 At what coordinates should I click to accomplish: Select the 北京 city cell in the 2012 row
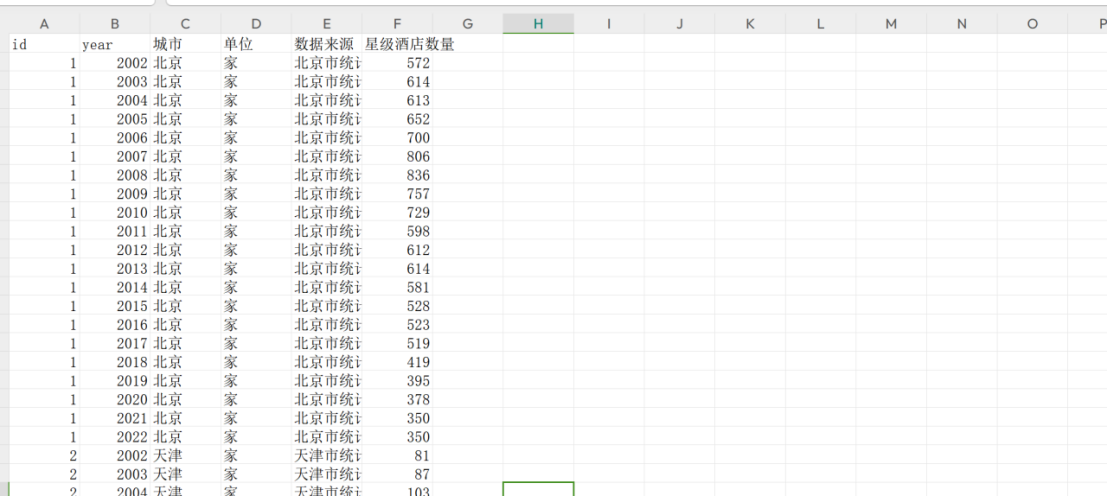click(x=185, y=250)
